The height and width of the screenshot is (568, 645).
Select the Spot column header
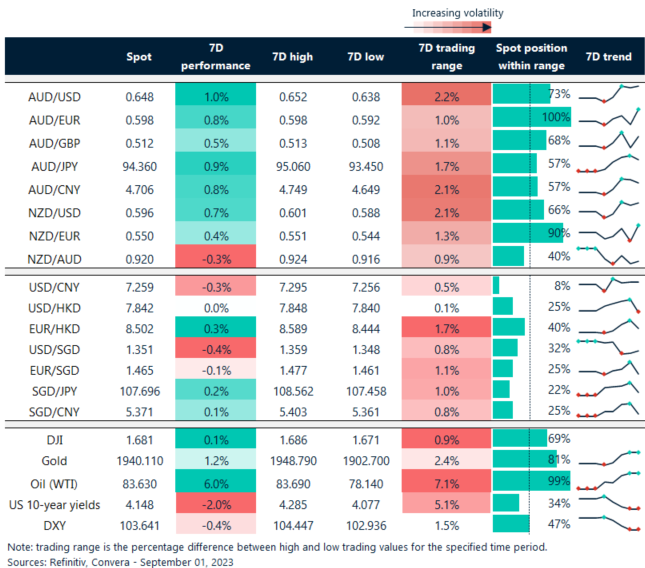coord(138,57)
